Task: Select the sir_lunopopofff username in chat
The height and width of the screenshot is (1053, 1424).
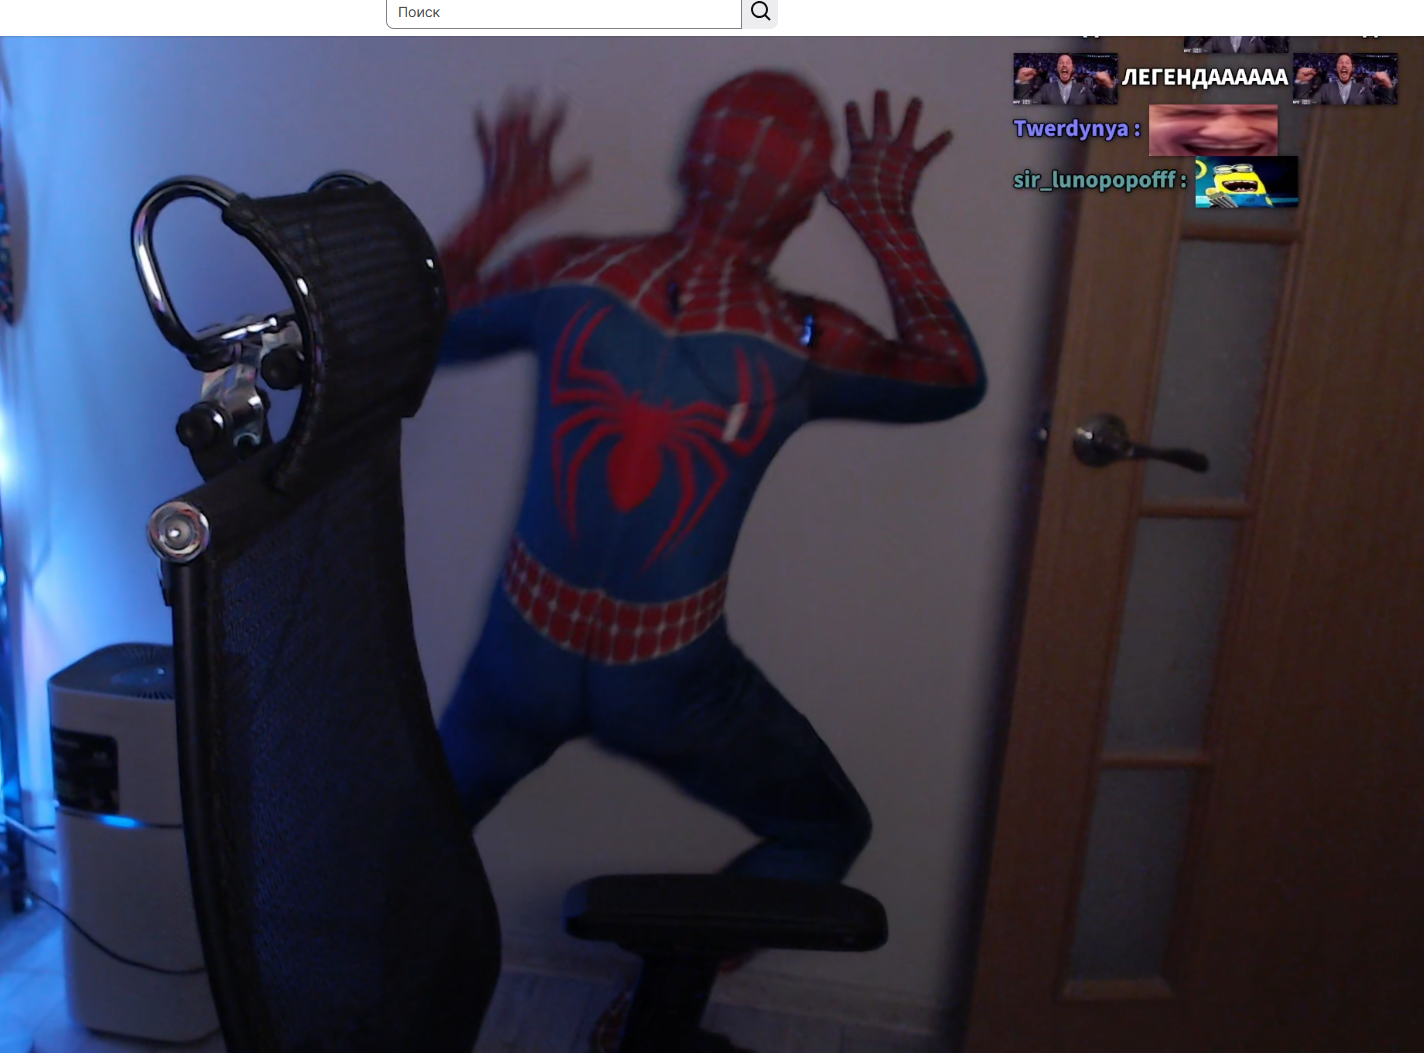Action: (x=1094, y=180)
